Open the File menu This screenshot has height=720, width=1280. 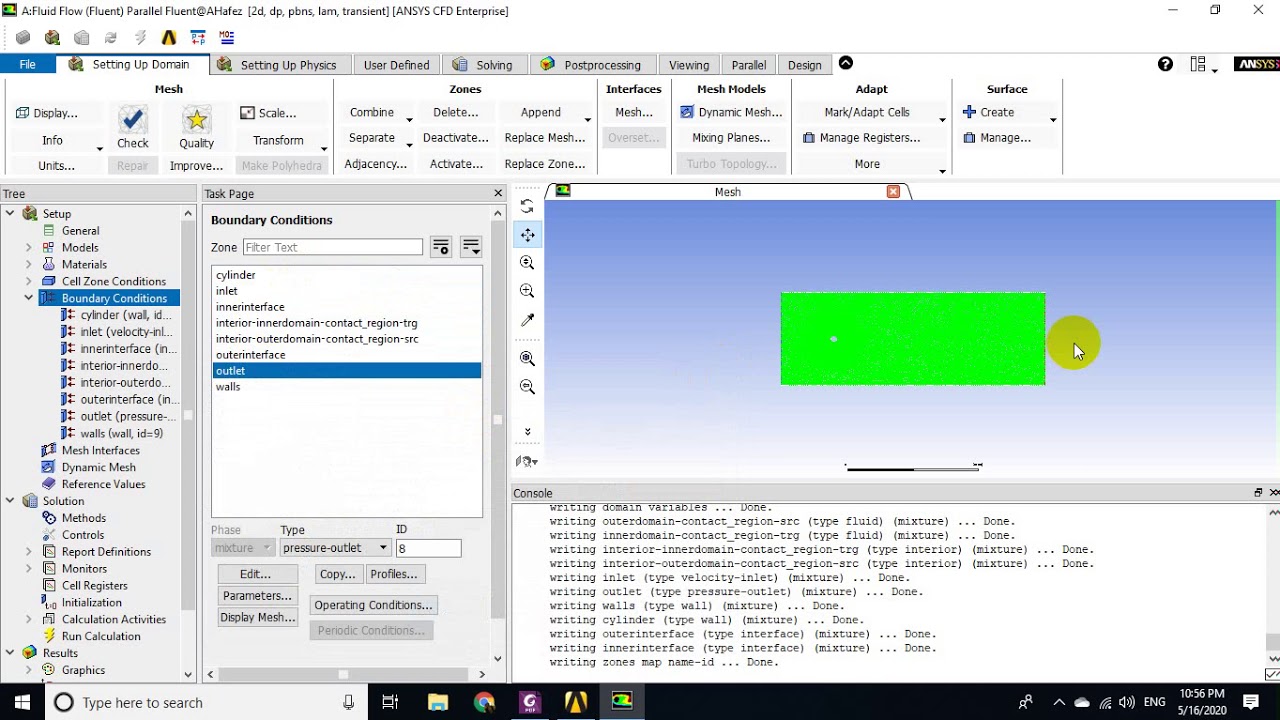[x=27, y=64]
